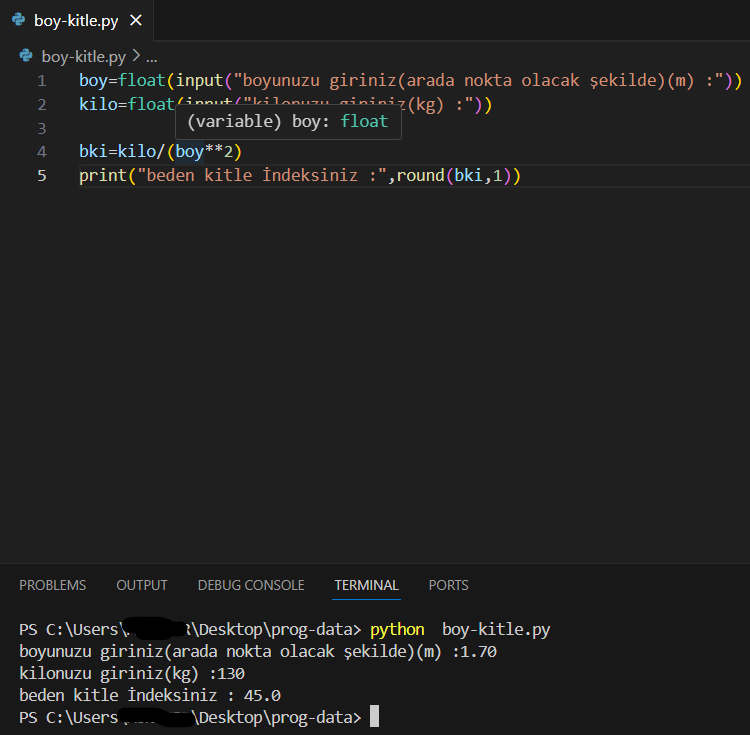Click line number 4 in the gutter
The width and height of the screenshot is (750, 735).
coord(41,152)
